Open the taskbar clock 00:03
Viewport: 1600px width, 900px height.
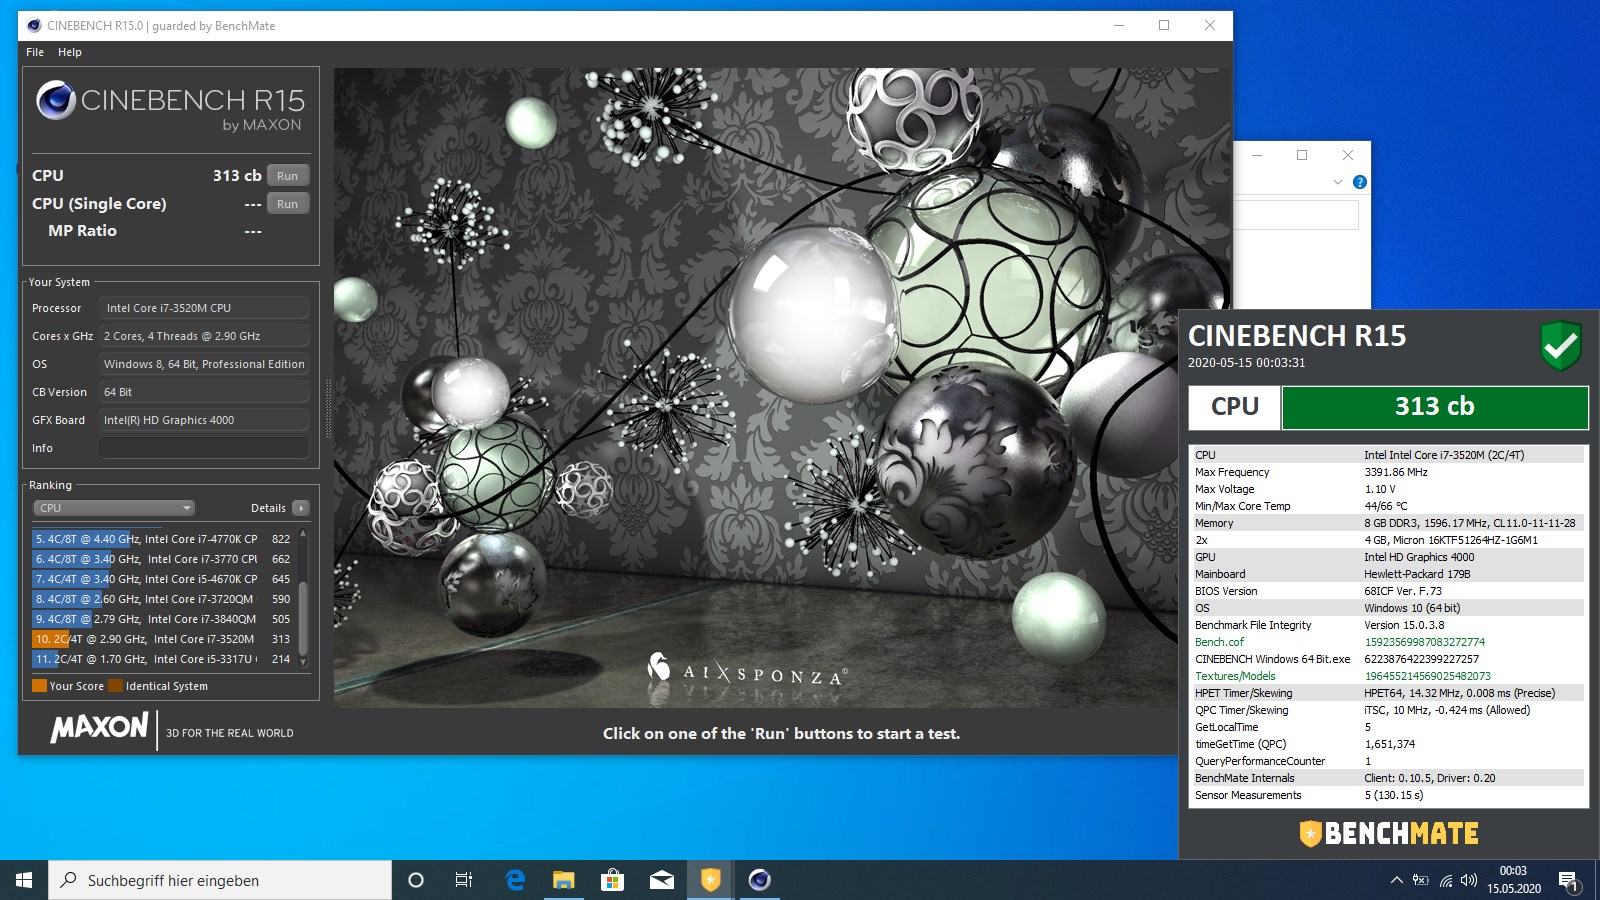pos(1513,880)
